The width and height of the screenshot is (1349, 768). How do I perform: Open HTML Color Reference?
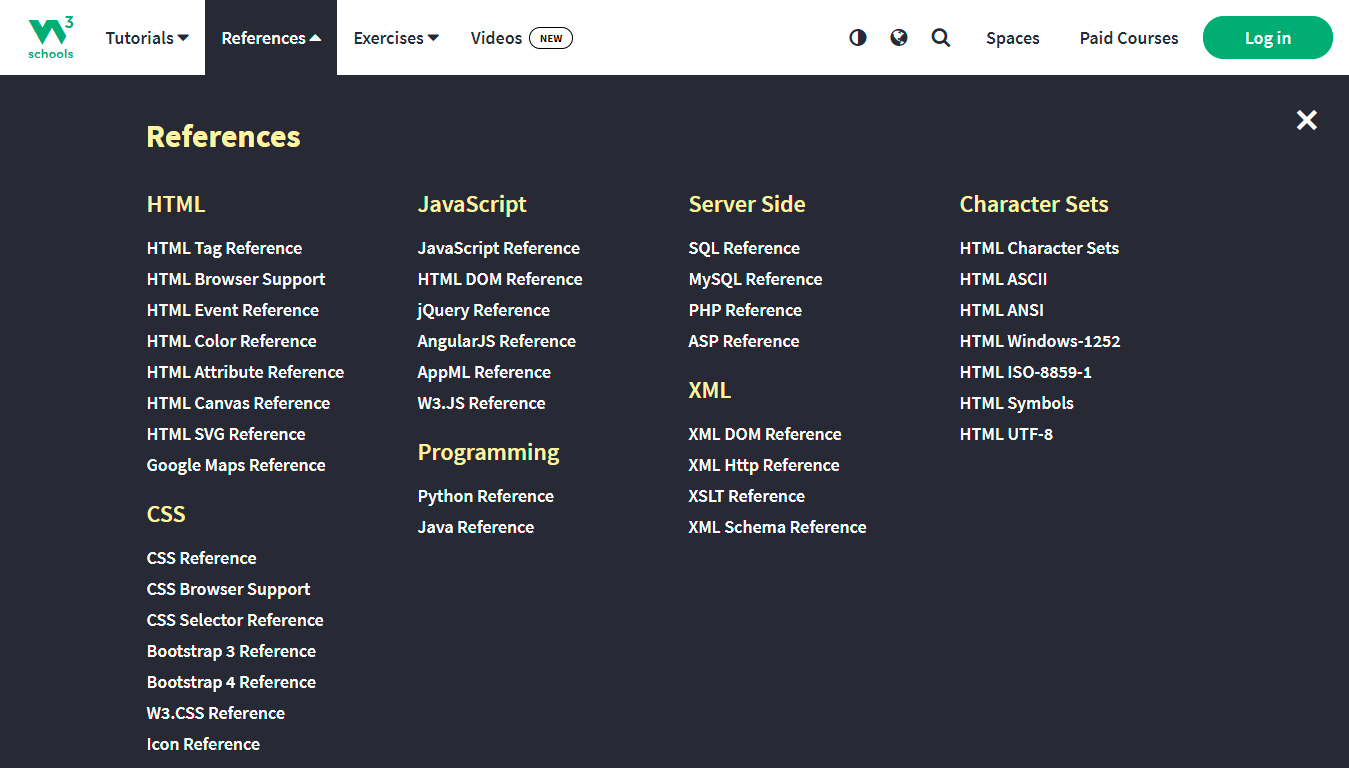(232, 341)
